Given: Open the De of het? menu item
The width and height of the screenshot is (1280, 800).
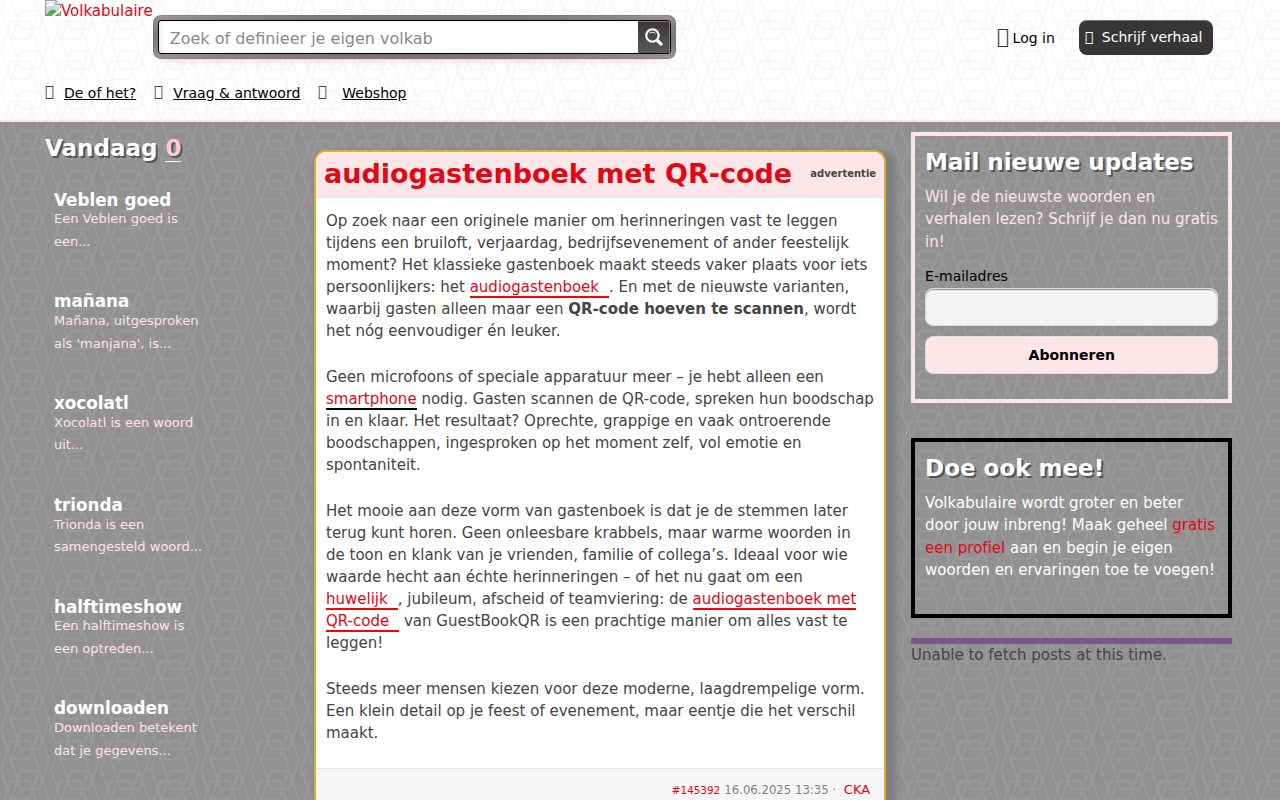Looking at the screenshot, I should 100,93.
